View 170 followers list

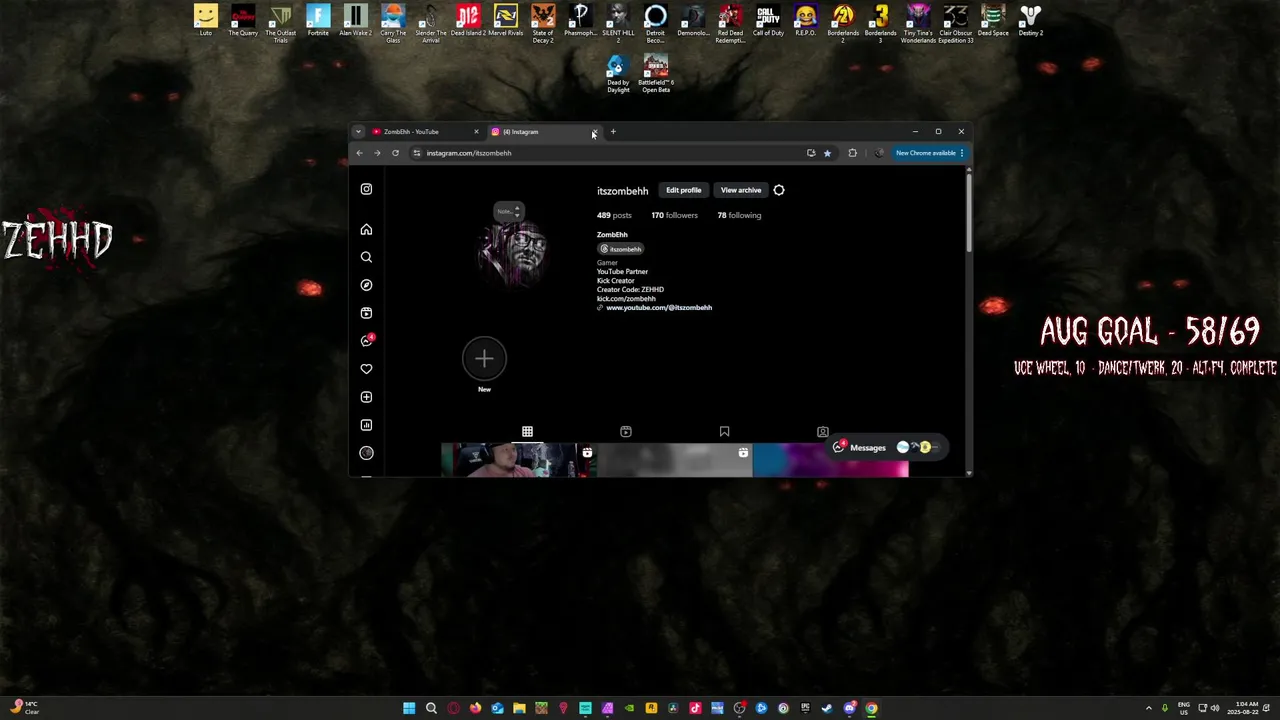674,215
